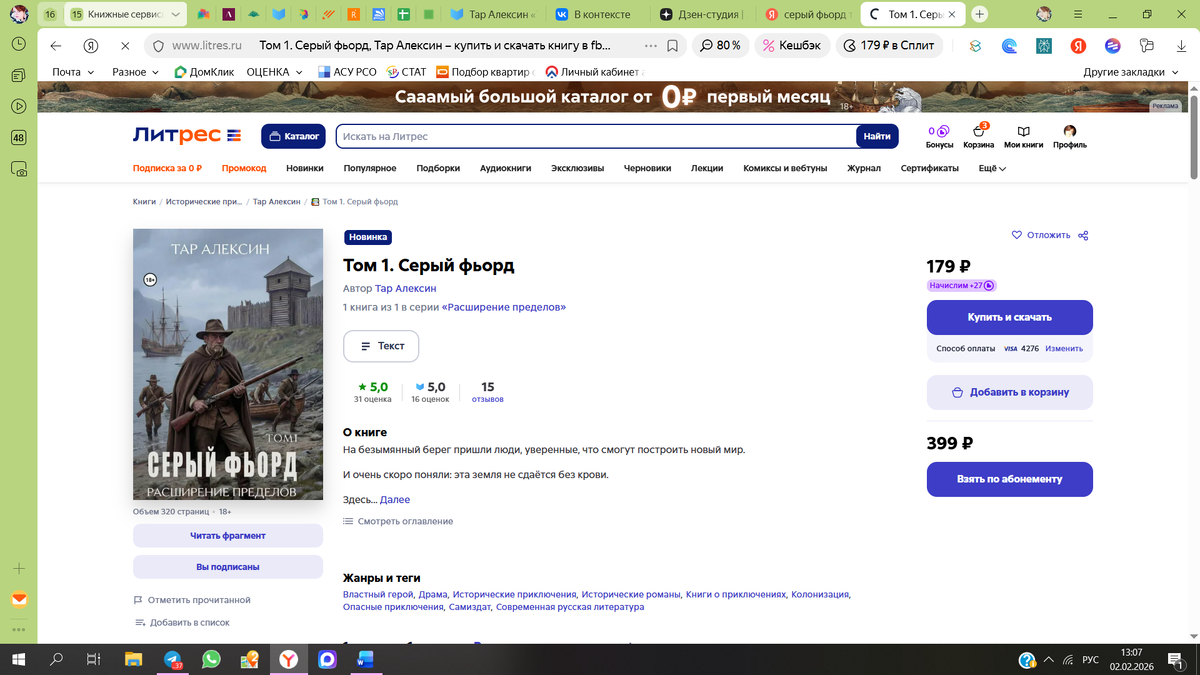Open the Подборки menu item
This screenshot has width=1200, height=675.
pyautogui.click(x=438, y=168)
